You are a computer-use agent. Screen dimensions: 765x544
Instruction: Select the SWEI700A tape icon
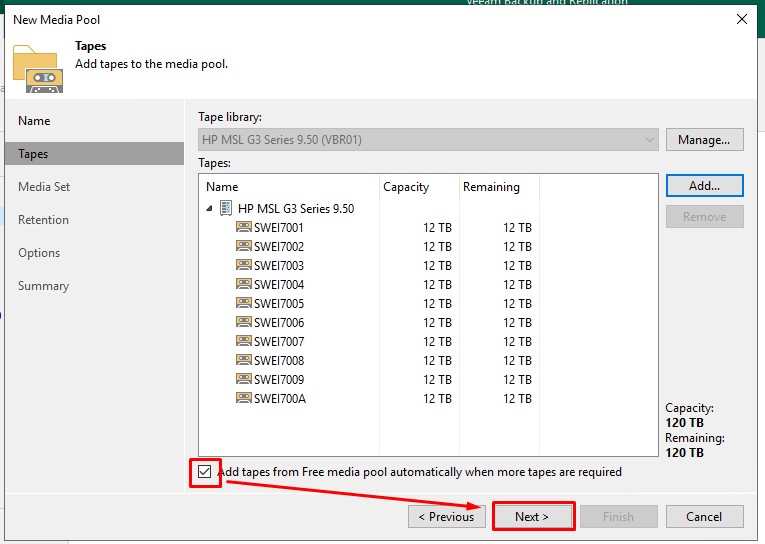click(x=244, y=398)
